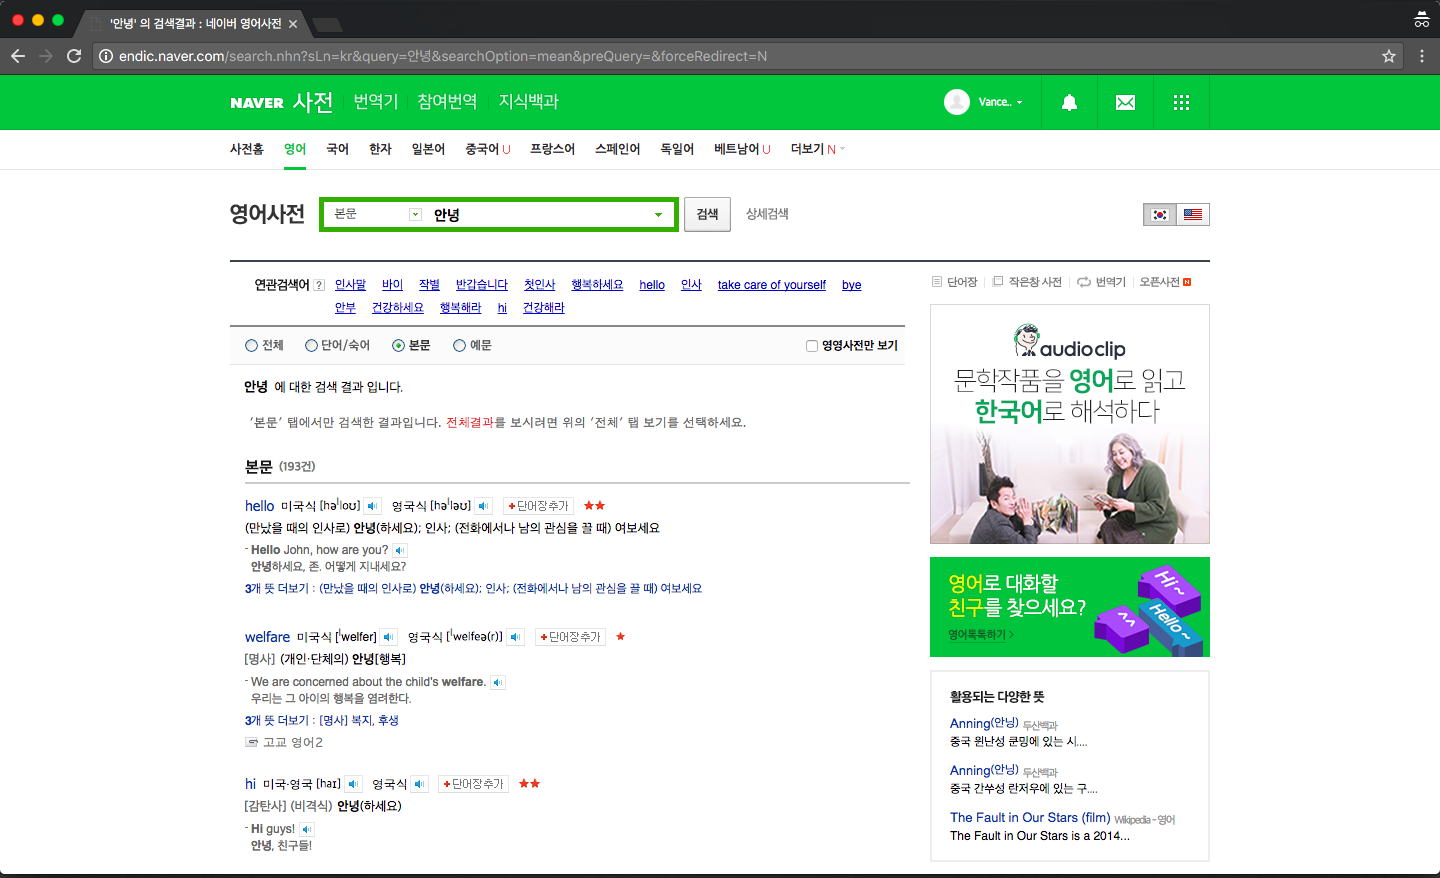Switch to the 독일어 dictionary tab
The width and height of the screenshot is (1440, 878).
[x=677, y=149]
